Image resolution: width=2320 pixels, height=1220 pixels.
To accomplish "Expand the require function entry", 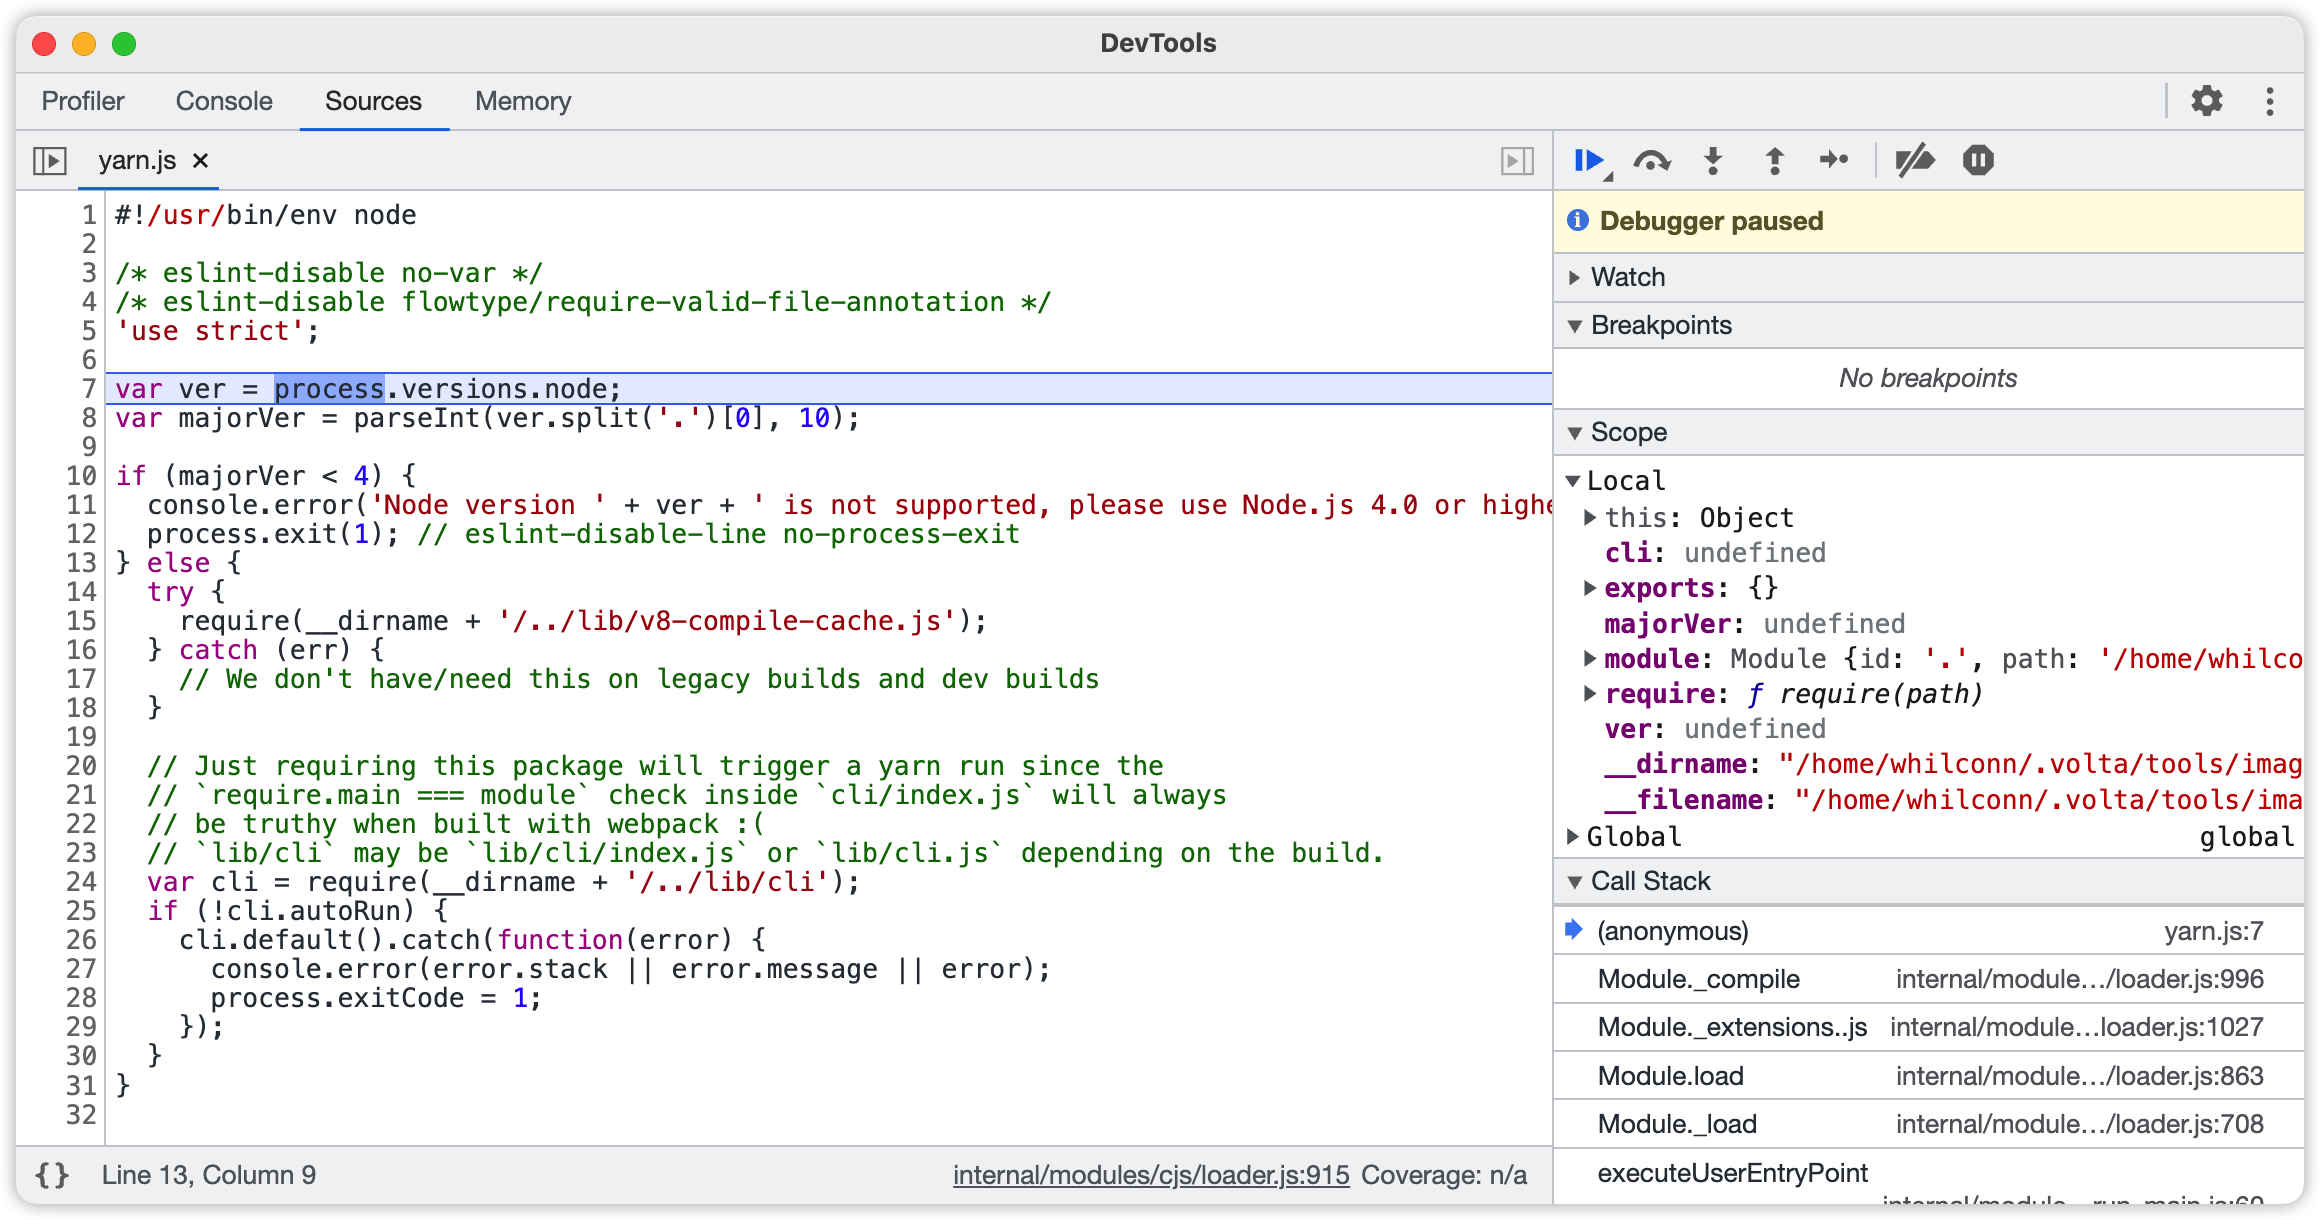I will (x=1589, y=693).
